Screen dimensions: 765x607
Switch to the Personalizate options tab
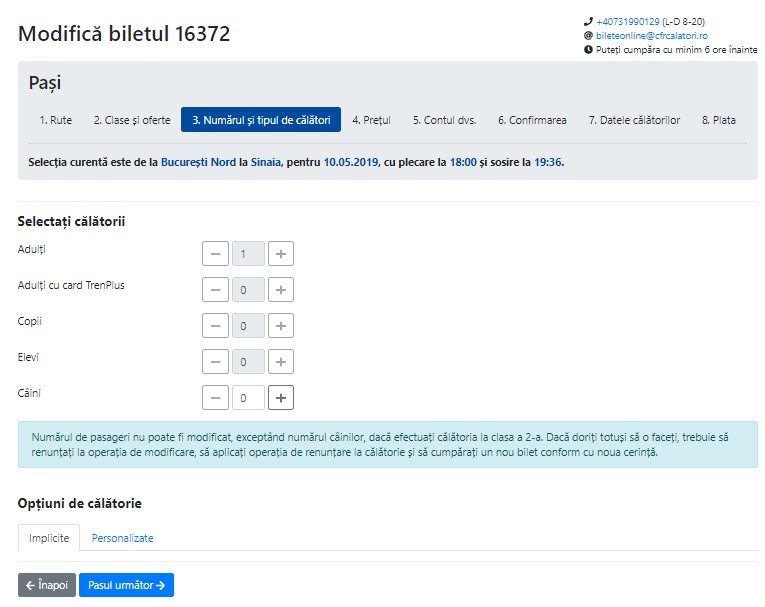pos(122,538)
